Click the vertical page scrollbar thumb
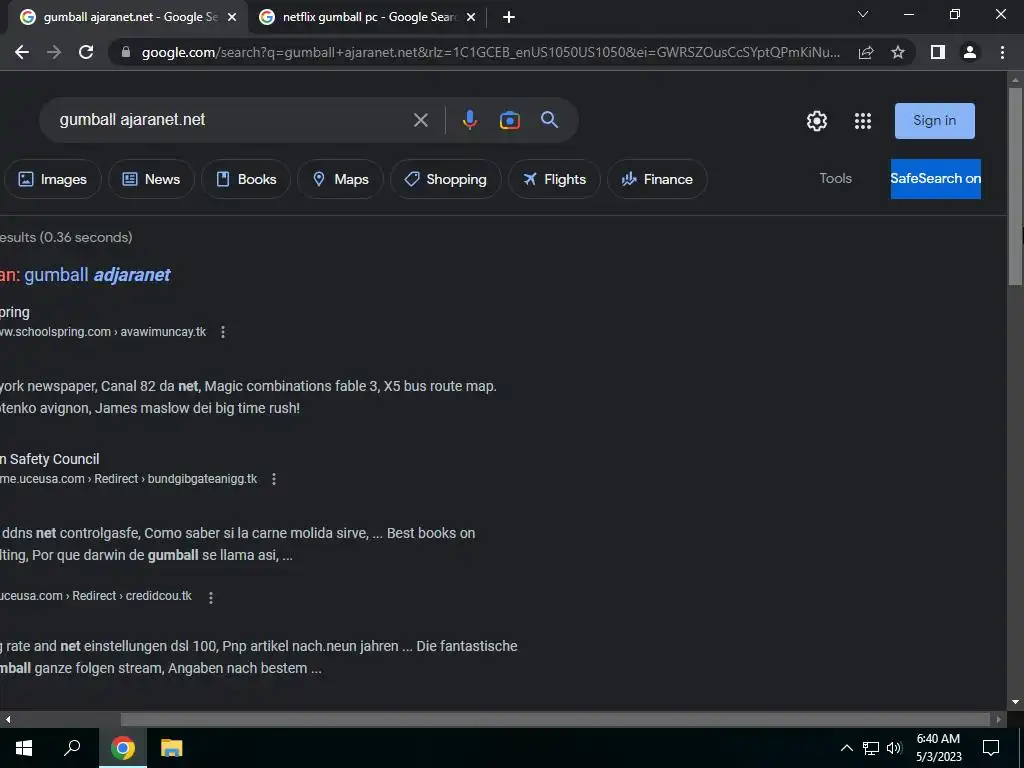The height and width of the screenshot is (768, 1024). (x=1015, y=186)
